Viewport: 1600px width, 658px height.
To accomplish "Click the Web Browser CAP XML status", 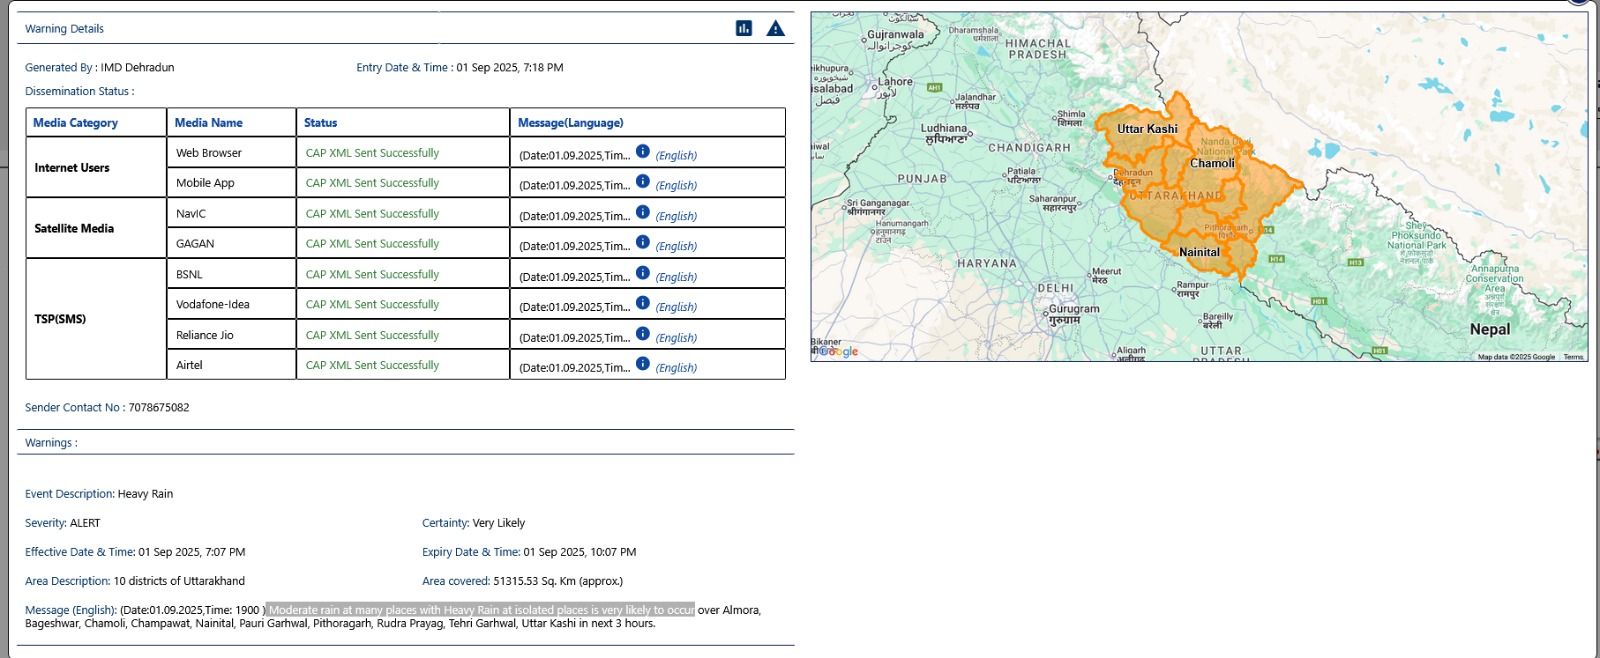I will [x=372, y=153].
